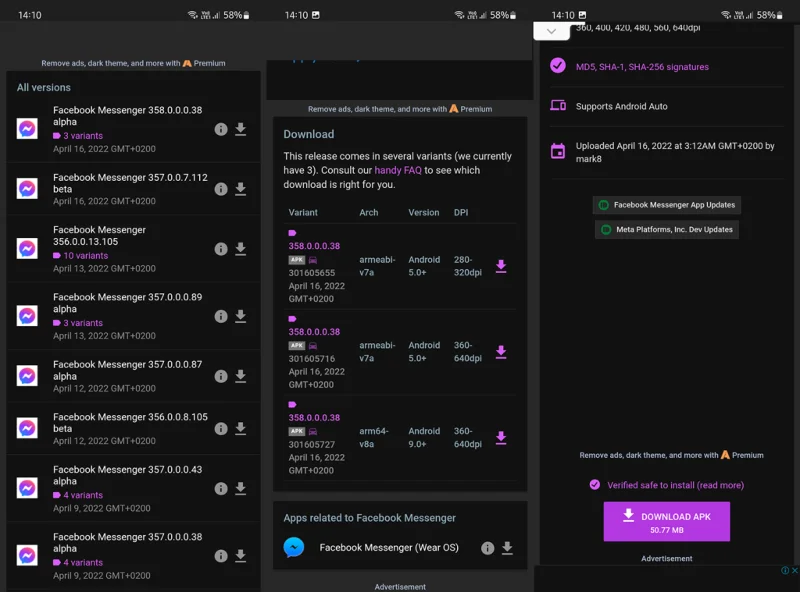The height and width of the screenshot is (592, 800).
Task: Click the image notification icon in middle status bar
Action: point(316,15)
